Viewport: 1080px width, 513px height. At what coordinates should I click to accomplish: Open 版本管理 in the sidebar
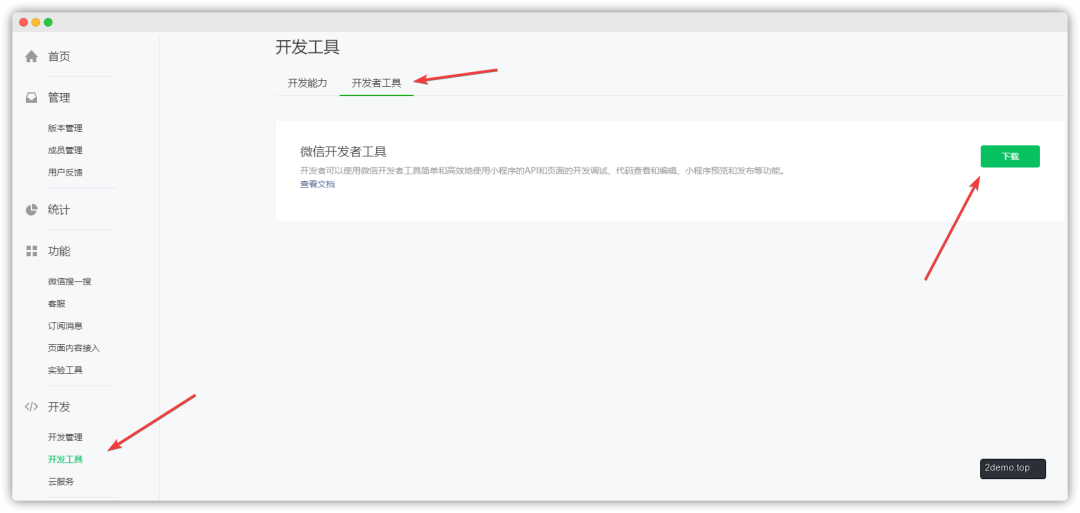click(x=65, y=128)
